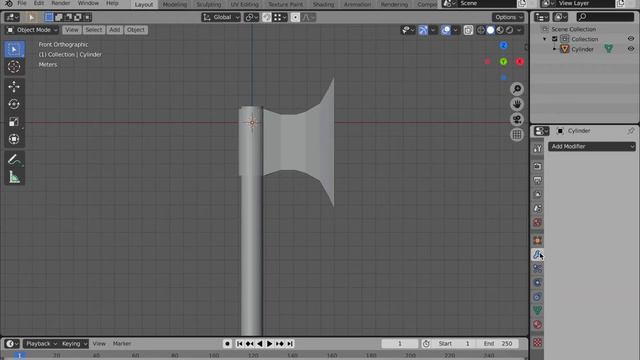The image size is (640, 360).
Task: Open World properties tab
Action: pyautogui.click(x=538, y=222)
